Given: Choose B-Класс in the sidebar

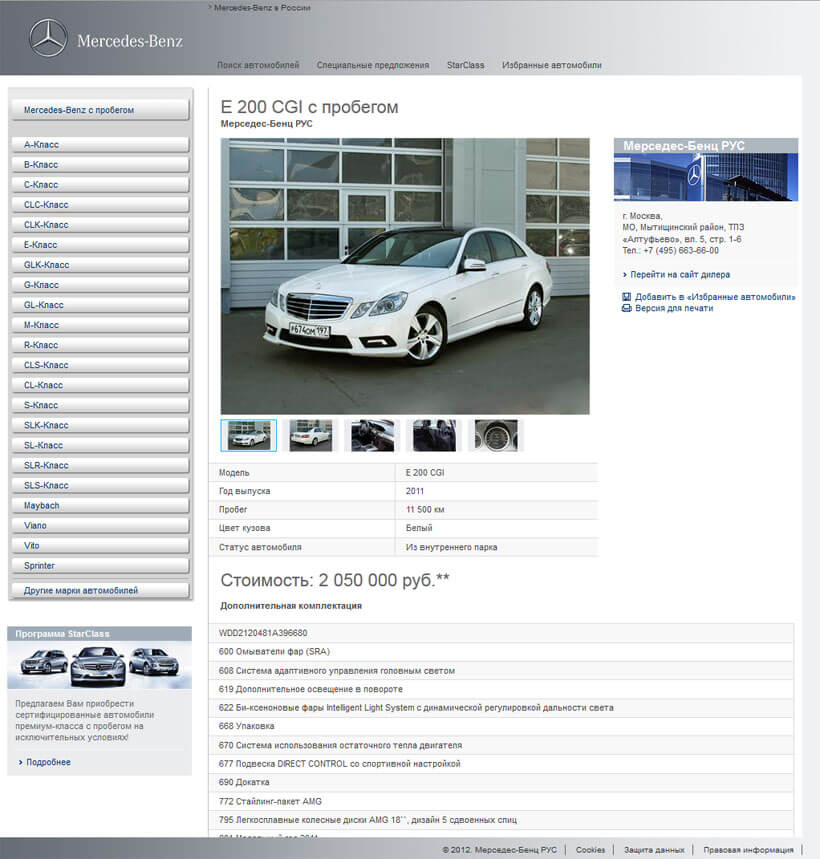Looking at the screenshot, I should [100, 165].
